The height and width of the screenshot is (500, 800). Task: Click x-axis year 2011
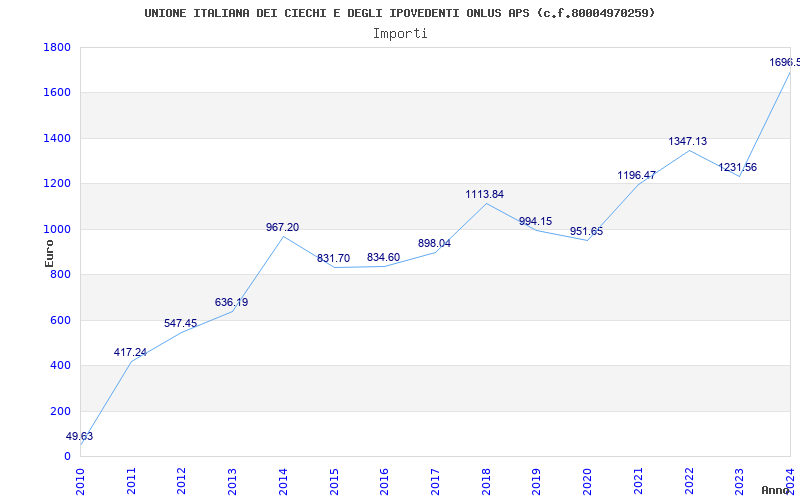pyautogui.click(x=131, y=481)
